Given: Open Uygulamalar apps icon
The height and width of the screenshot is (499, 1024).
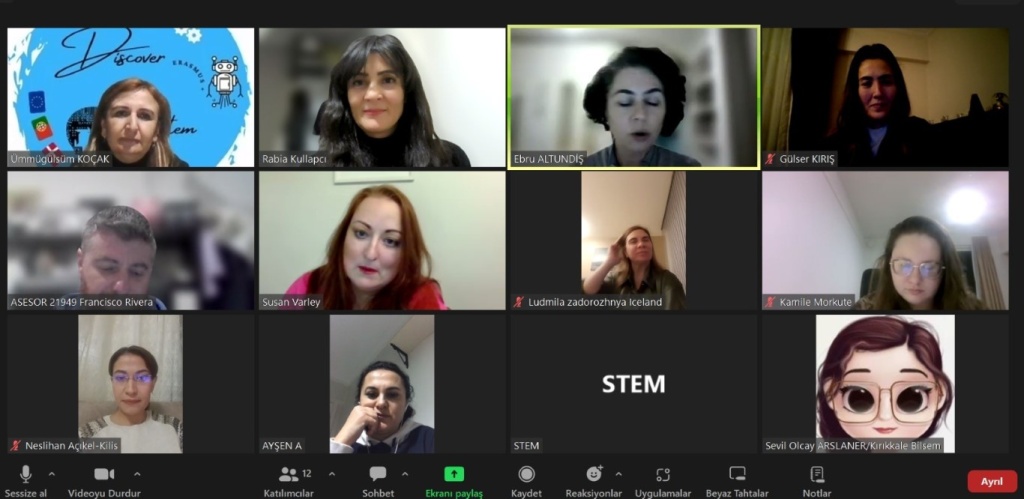Looking at the screenshot, I should (x=663, y=475).
